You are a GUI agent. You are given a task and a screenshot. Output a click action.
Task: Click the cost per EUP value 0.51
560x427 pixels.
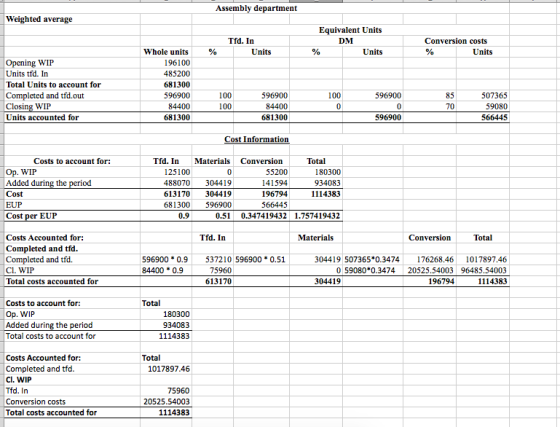(x=223, y=216)
